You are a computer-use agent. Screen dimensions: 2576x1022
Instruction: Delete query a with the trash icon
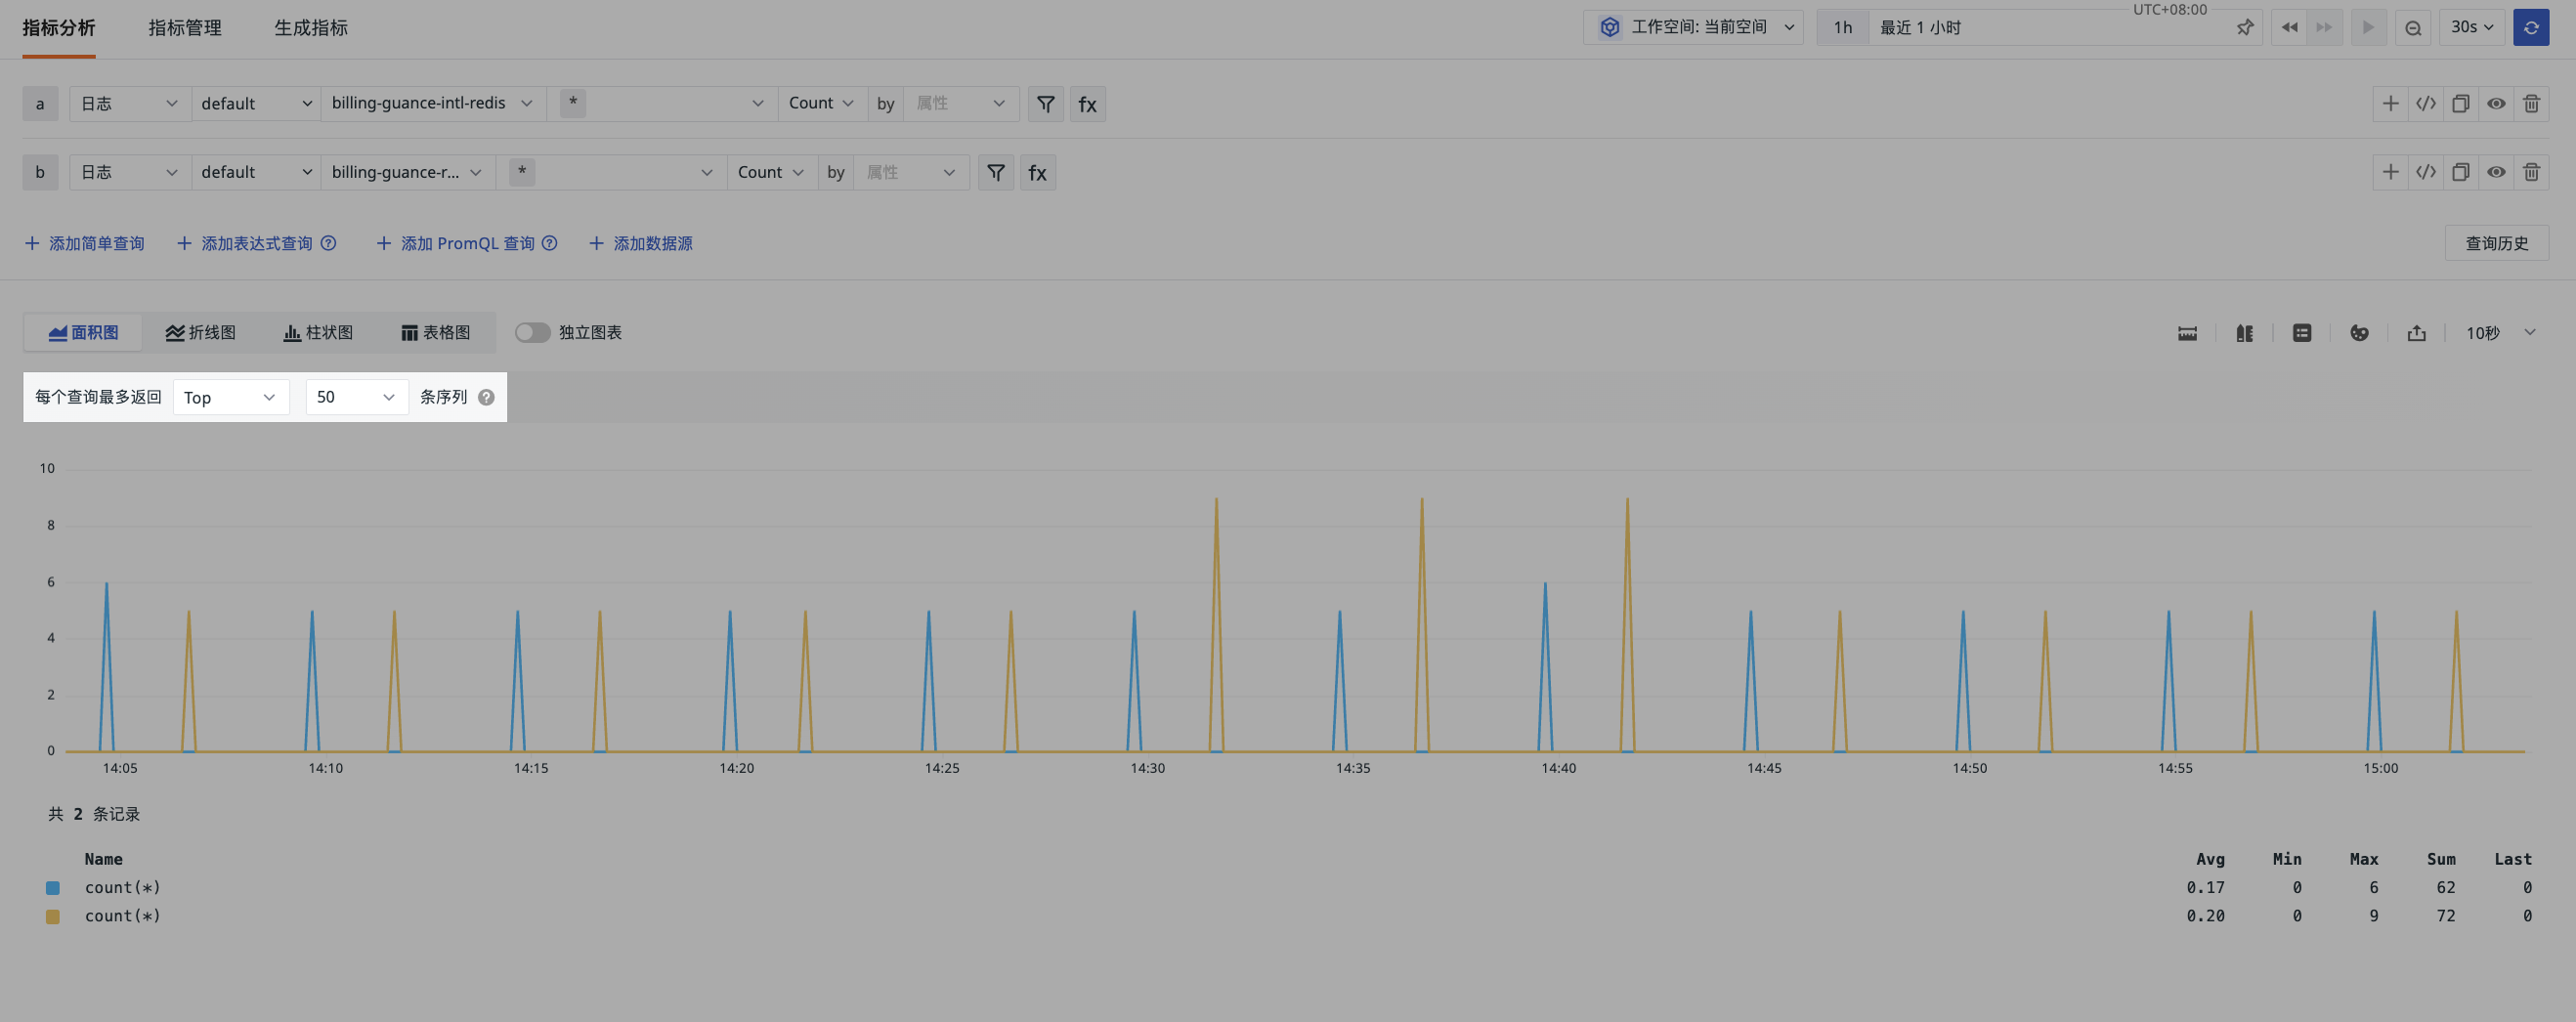[2531, 104]
